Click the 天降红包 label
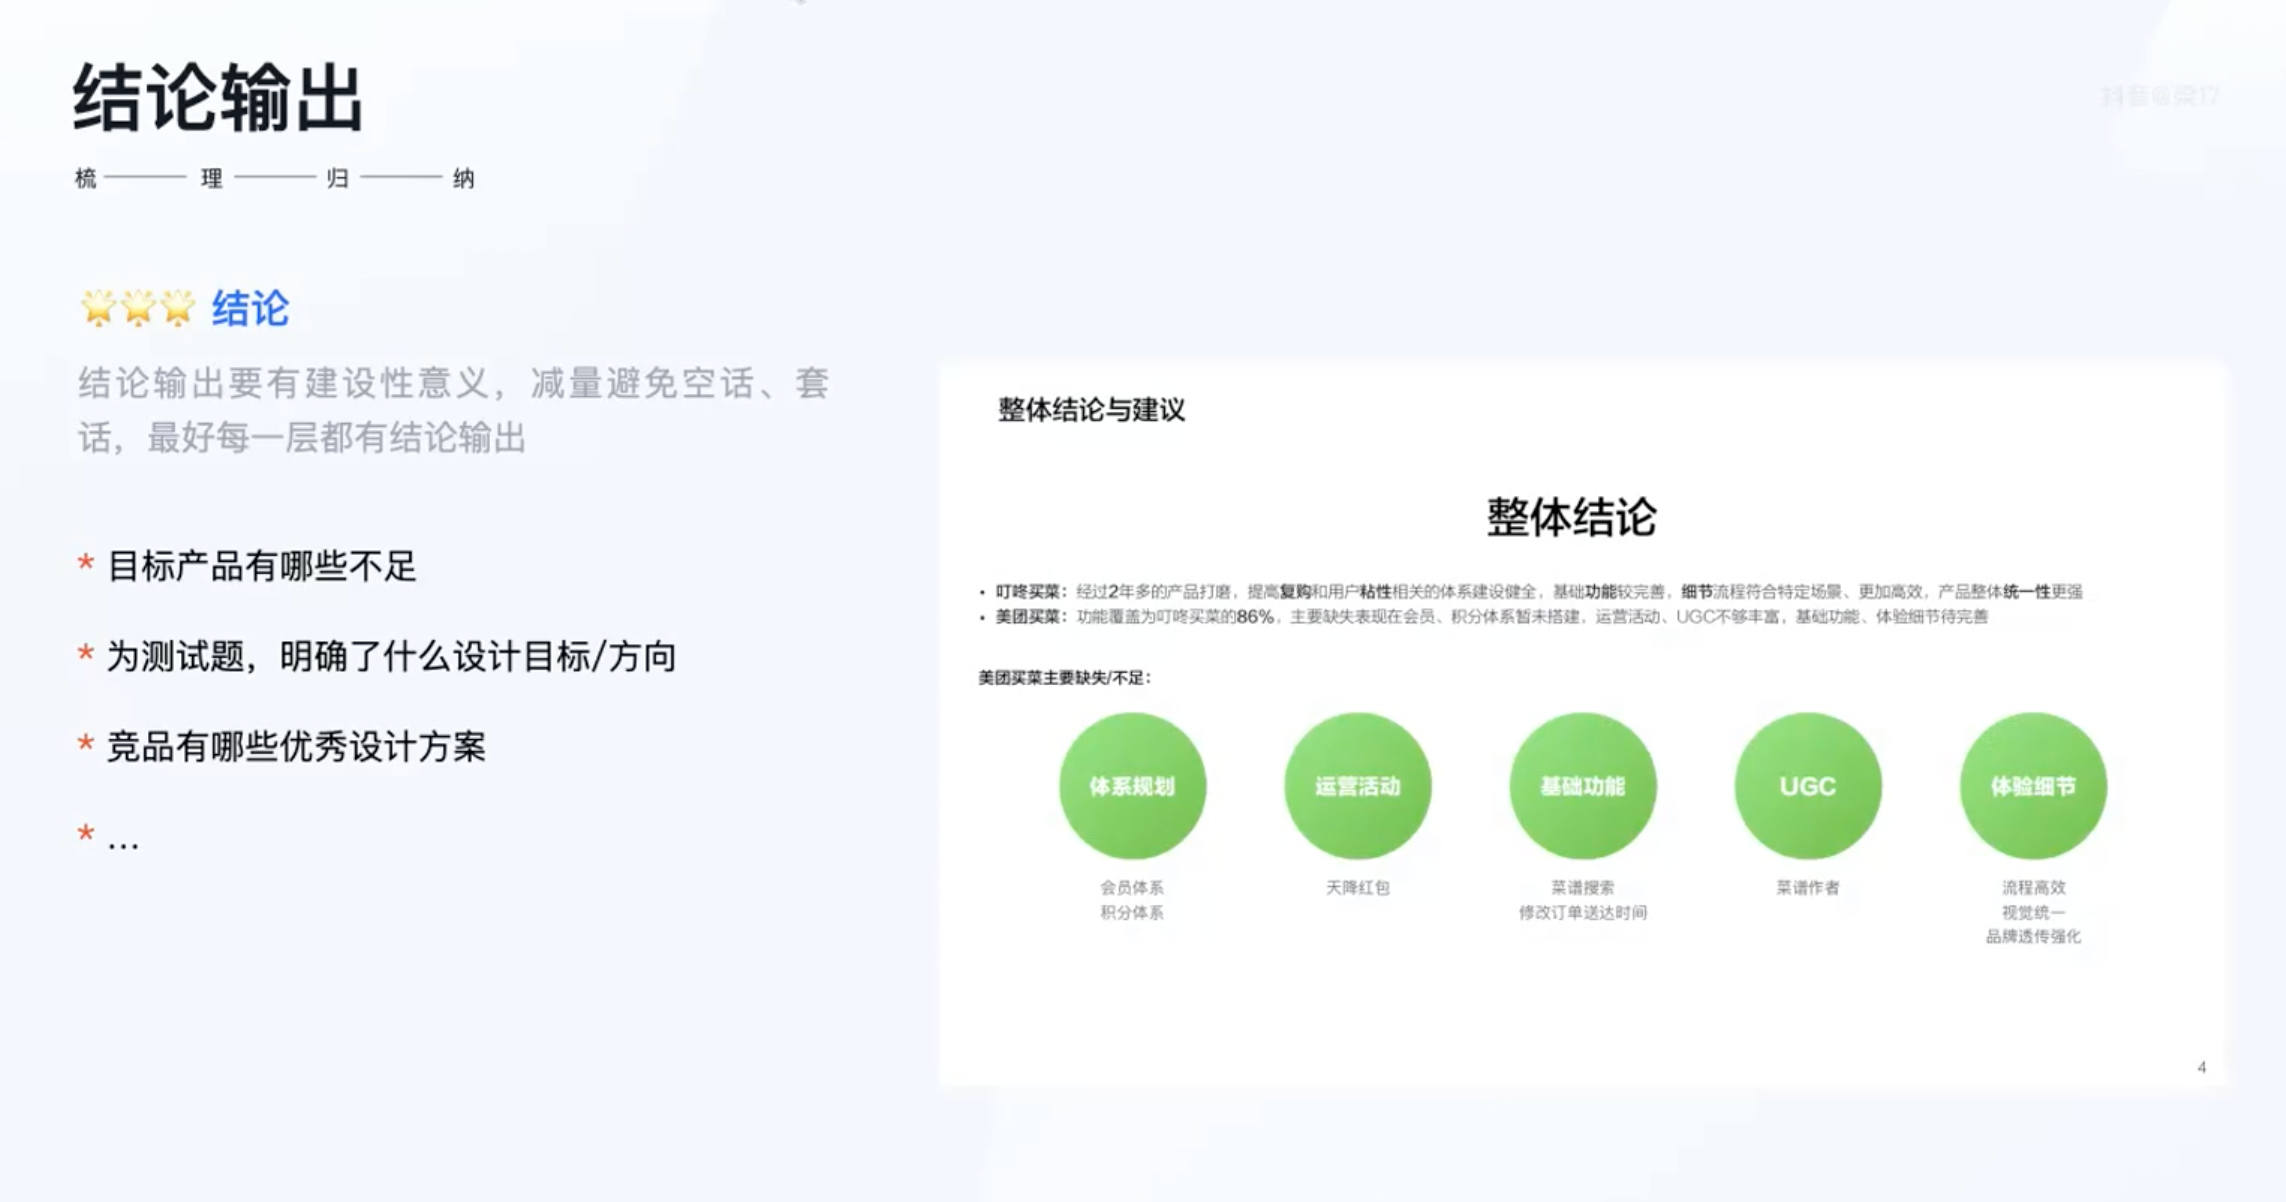 [x=1357, y=887]
